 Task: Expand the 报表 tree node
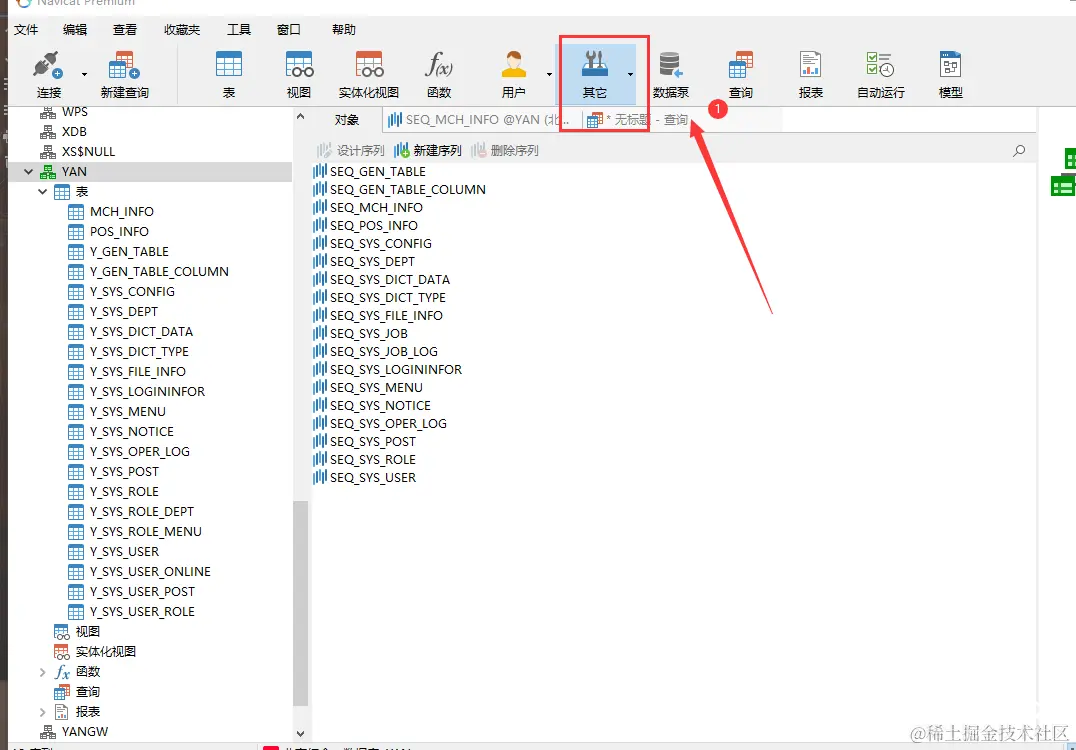[x=43, y=712]
